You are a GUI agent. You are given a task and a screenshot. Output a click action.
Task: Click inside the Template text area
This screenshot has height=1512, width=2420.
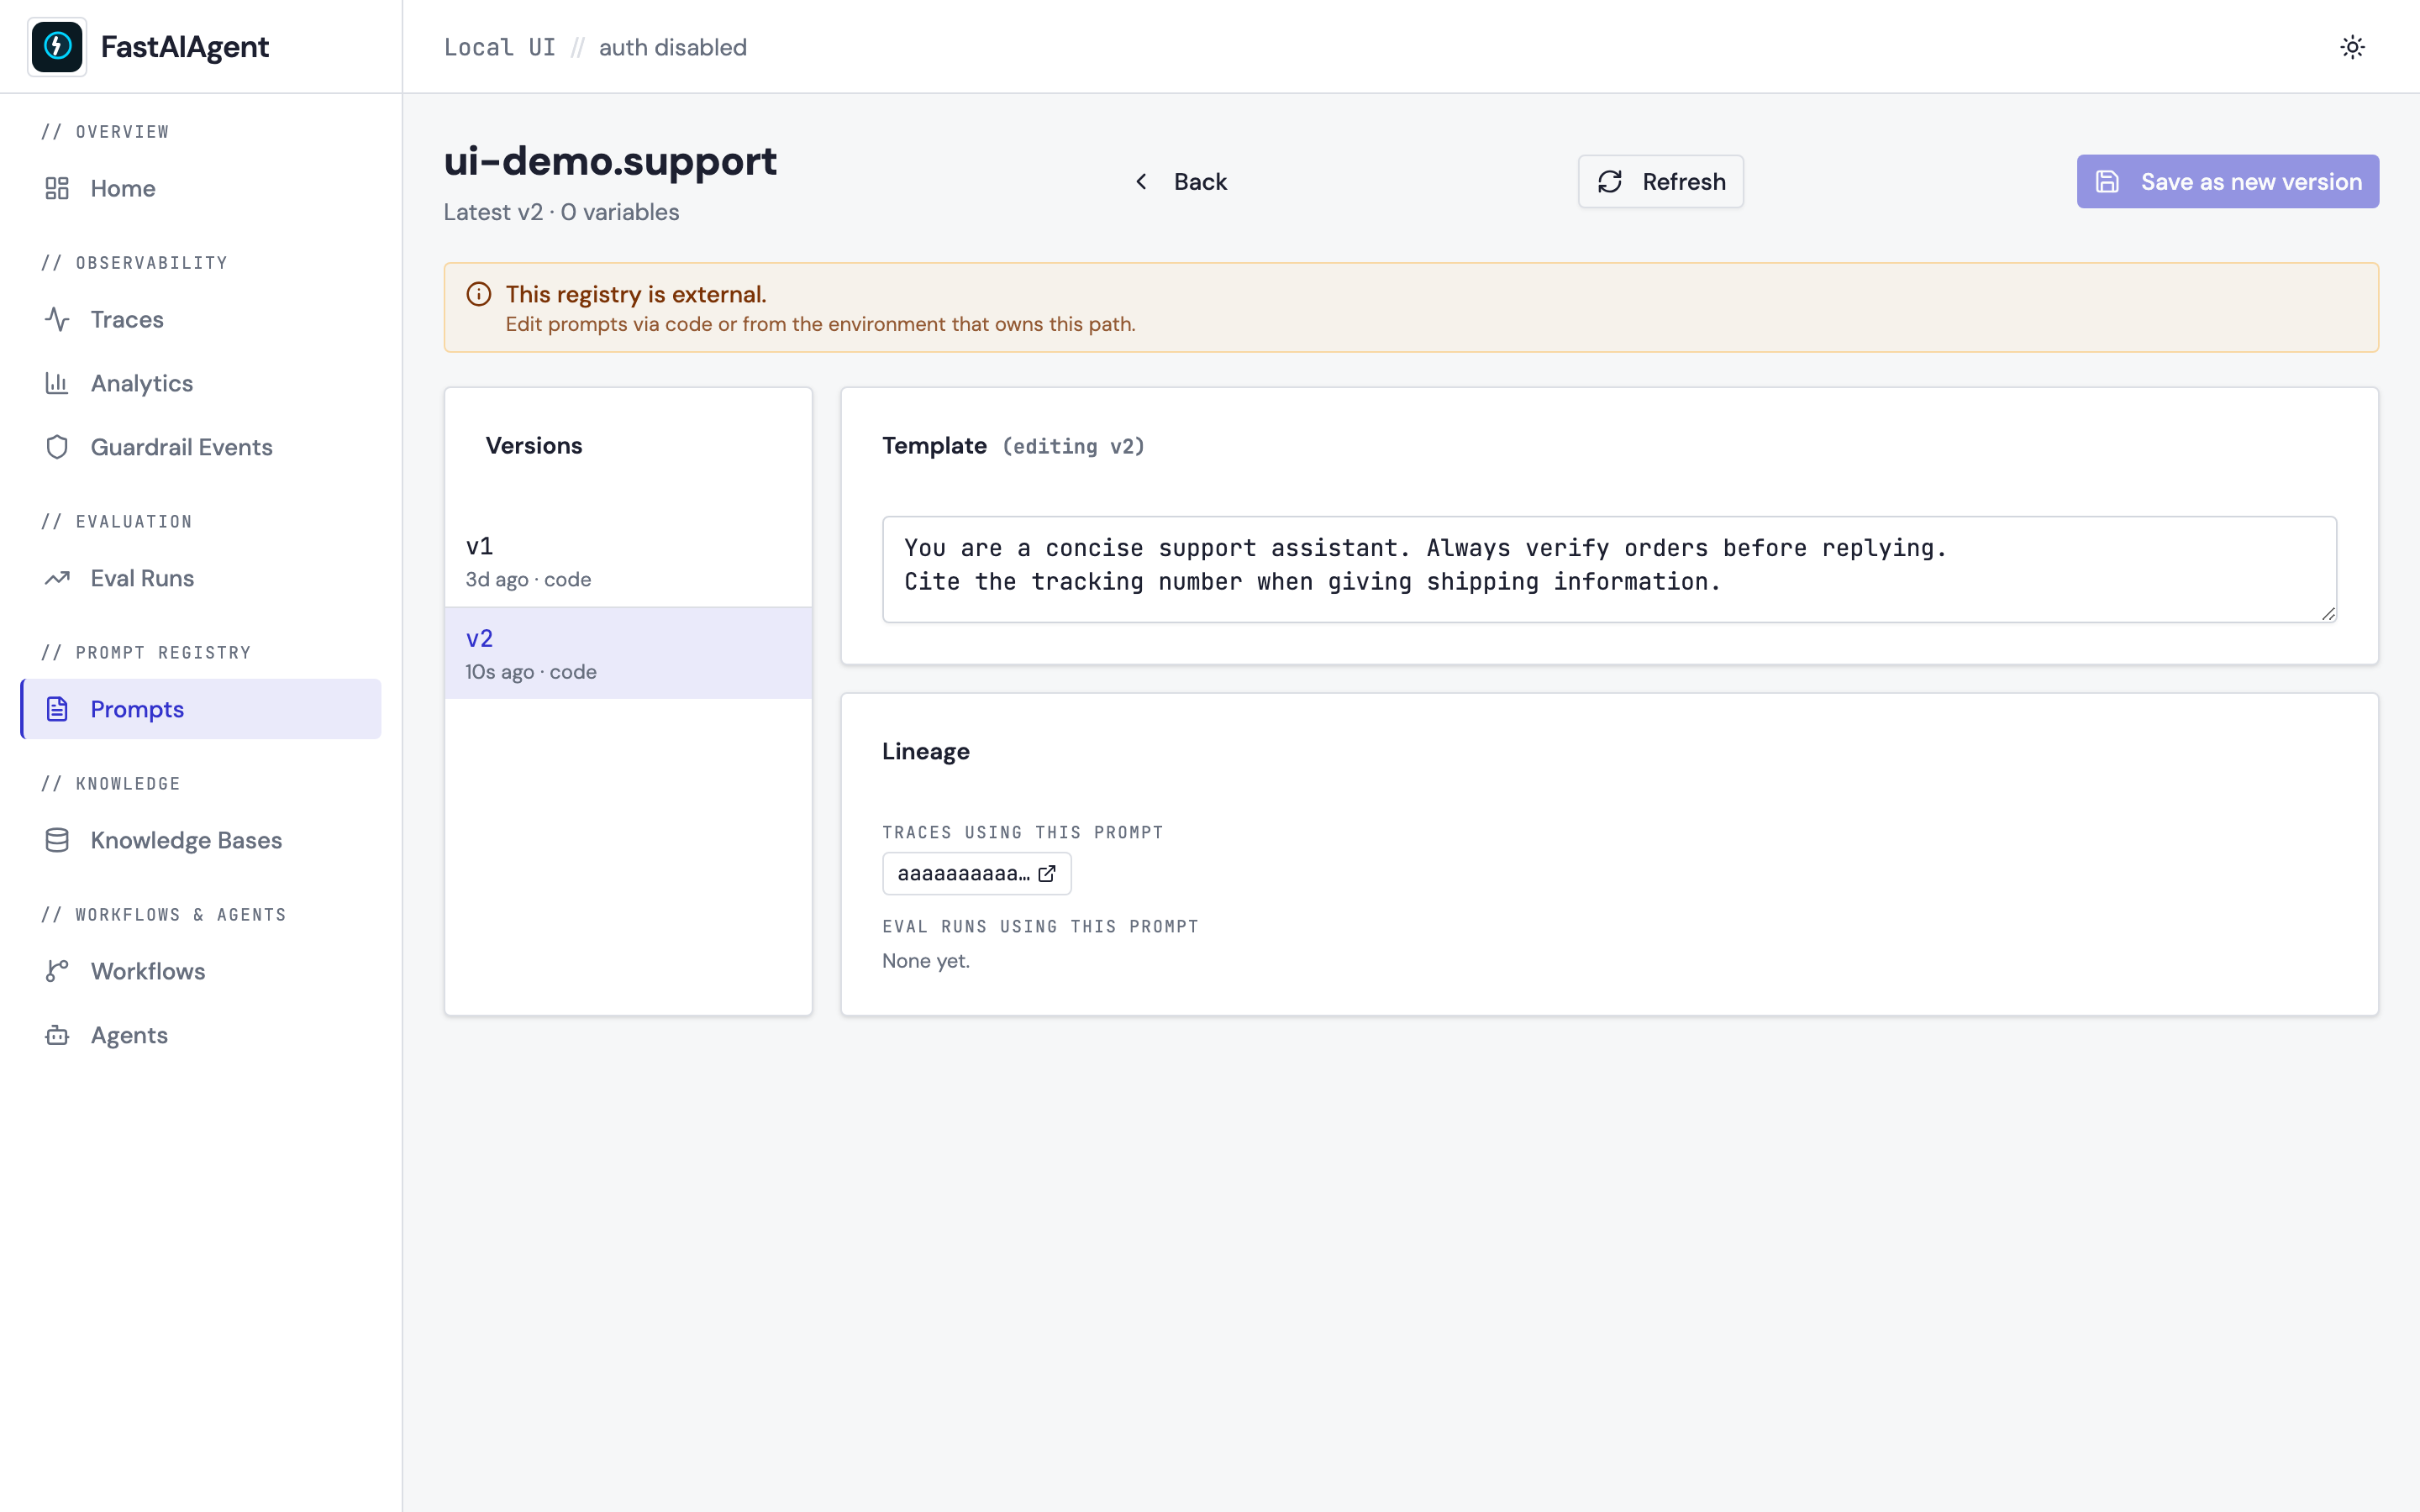click(x=1609, y=569)
